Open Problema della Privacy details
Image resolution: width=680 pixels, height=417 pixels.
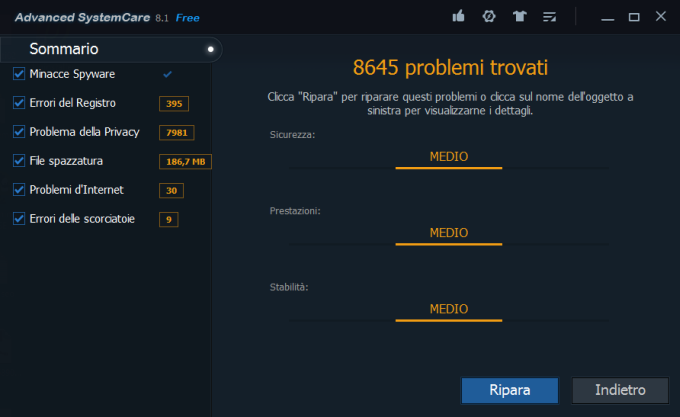(84, 132)
